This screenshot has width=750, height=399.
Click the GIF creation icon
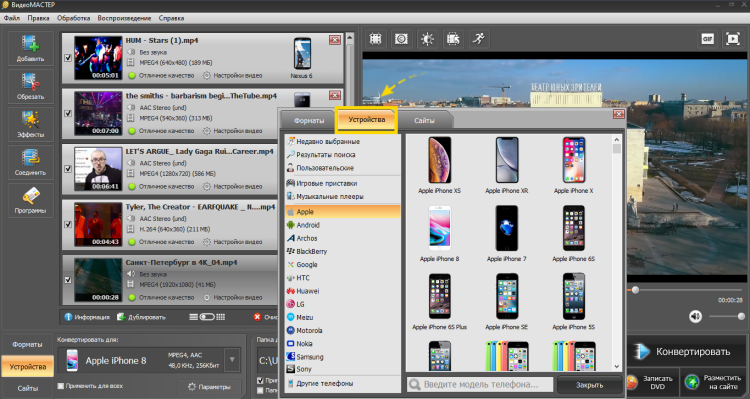click(x=707, y=39)
